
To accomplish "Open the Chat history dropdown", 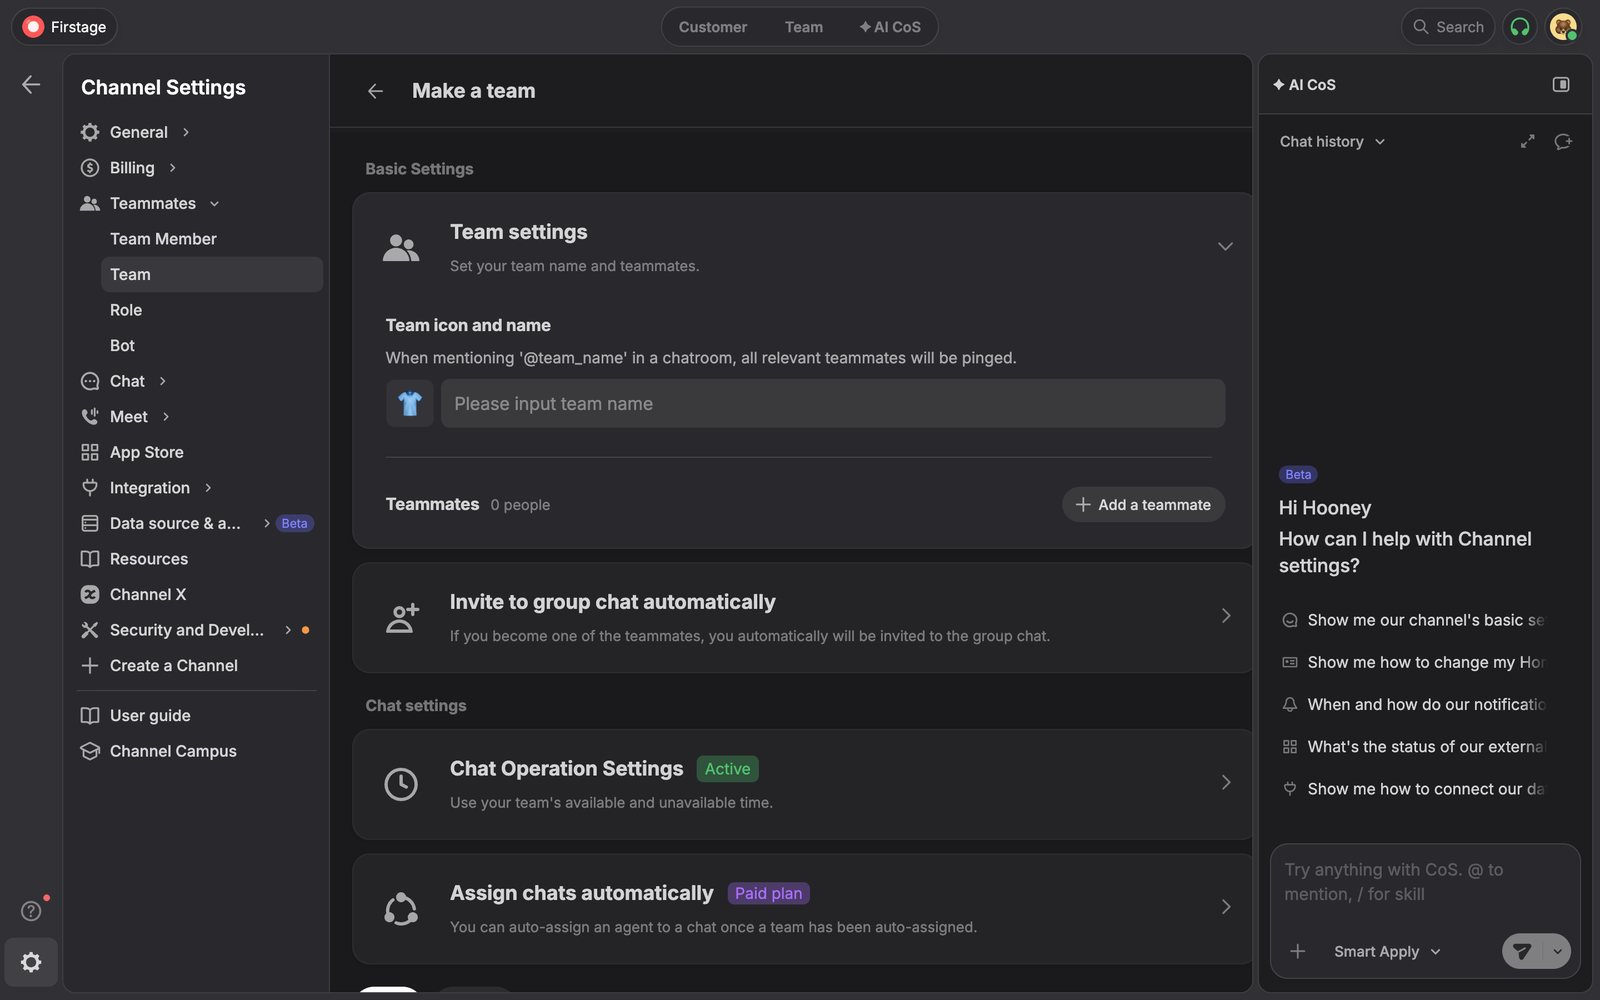I will [1332, 142].
